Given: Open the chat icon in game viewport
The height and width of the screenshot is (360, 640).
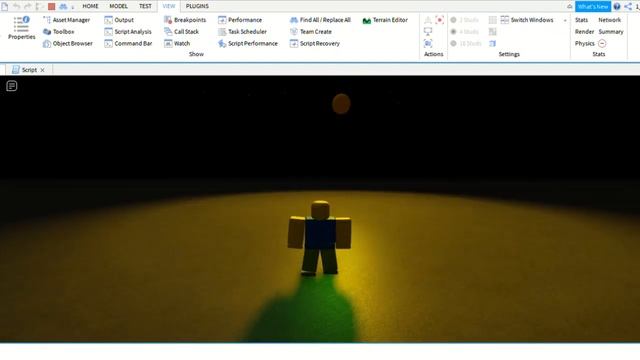Looking at the screenshot, I should click(12, 86).
